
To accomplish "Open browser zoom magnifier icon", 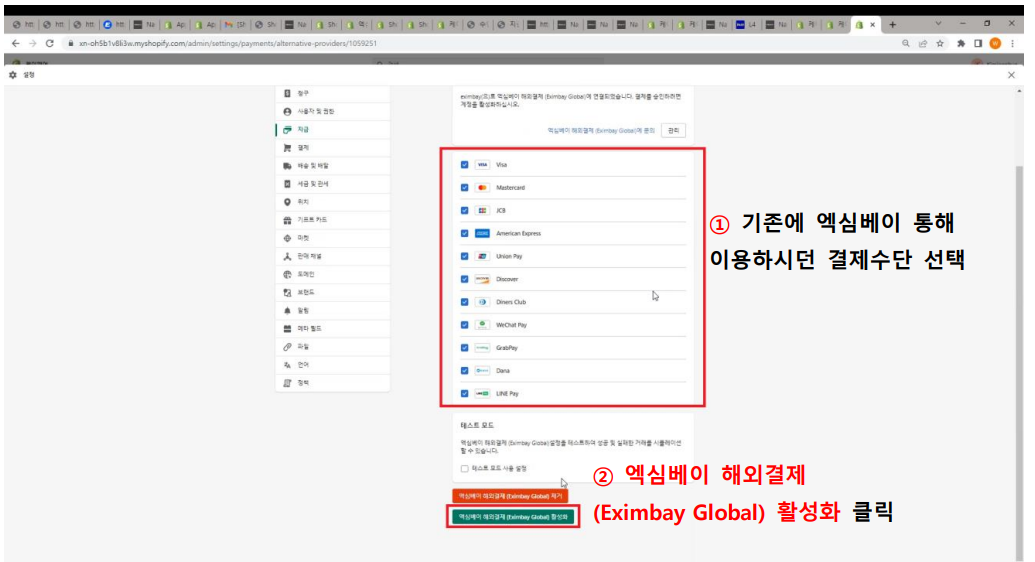I will click(x=906, y=43).
